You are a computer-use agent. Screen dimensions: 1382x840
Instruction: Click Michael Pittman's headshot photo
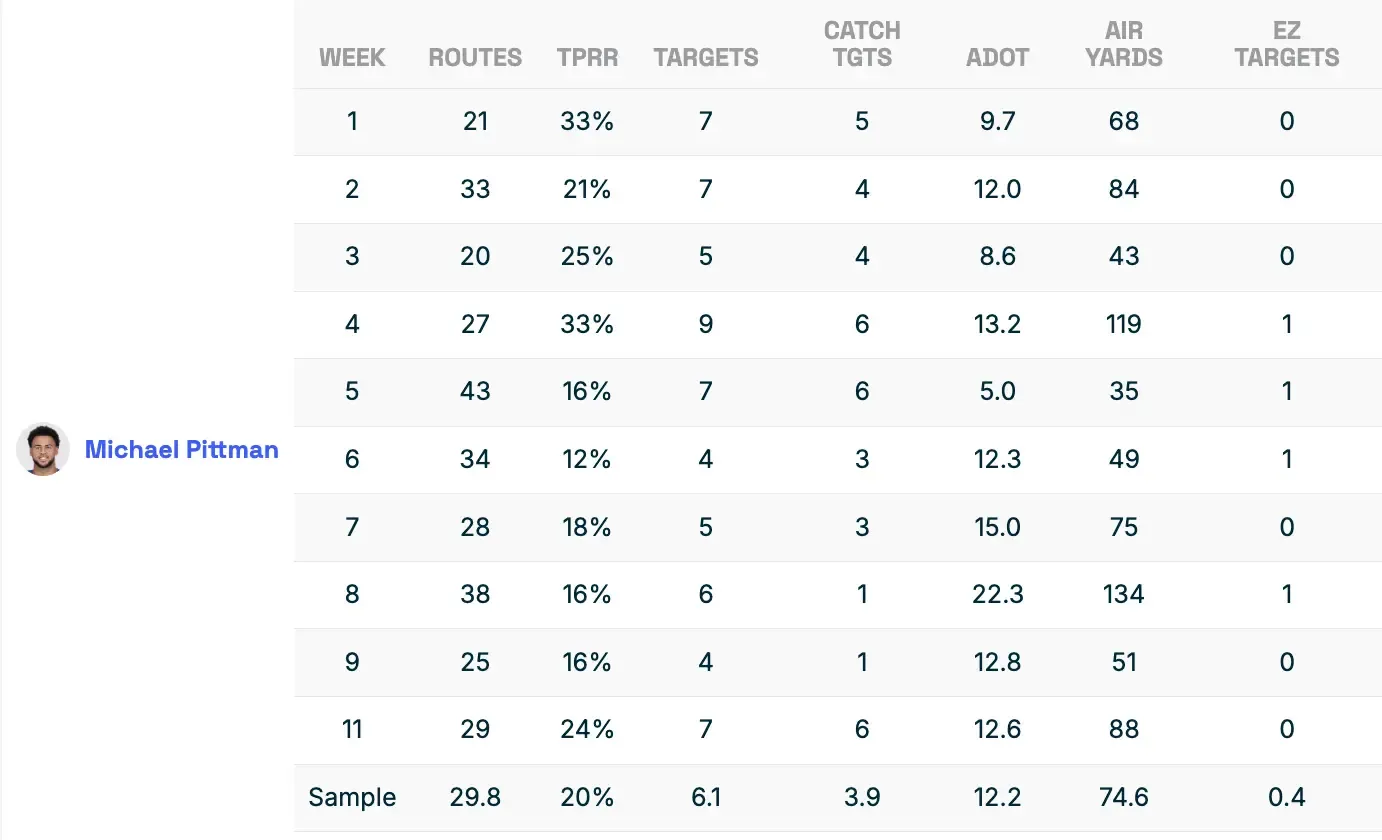(x=42, y=449)
